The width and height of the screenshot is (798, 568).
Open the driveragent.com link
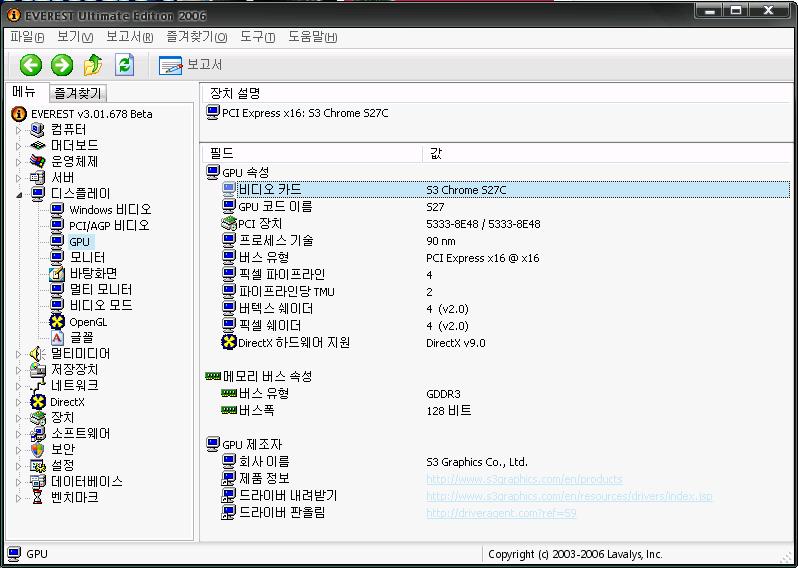point(501,513)
